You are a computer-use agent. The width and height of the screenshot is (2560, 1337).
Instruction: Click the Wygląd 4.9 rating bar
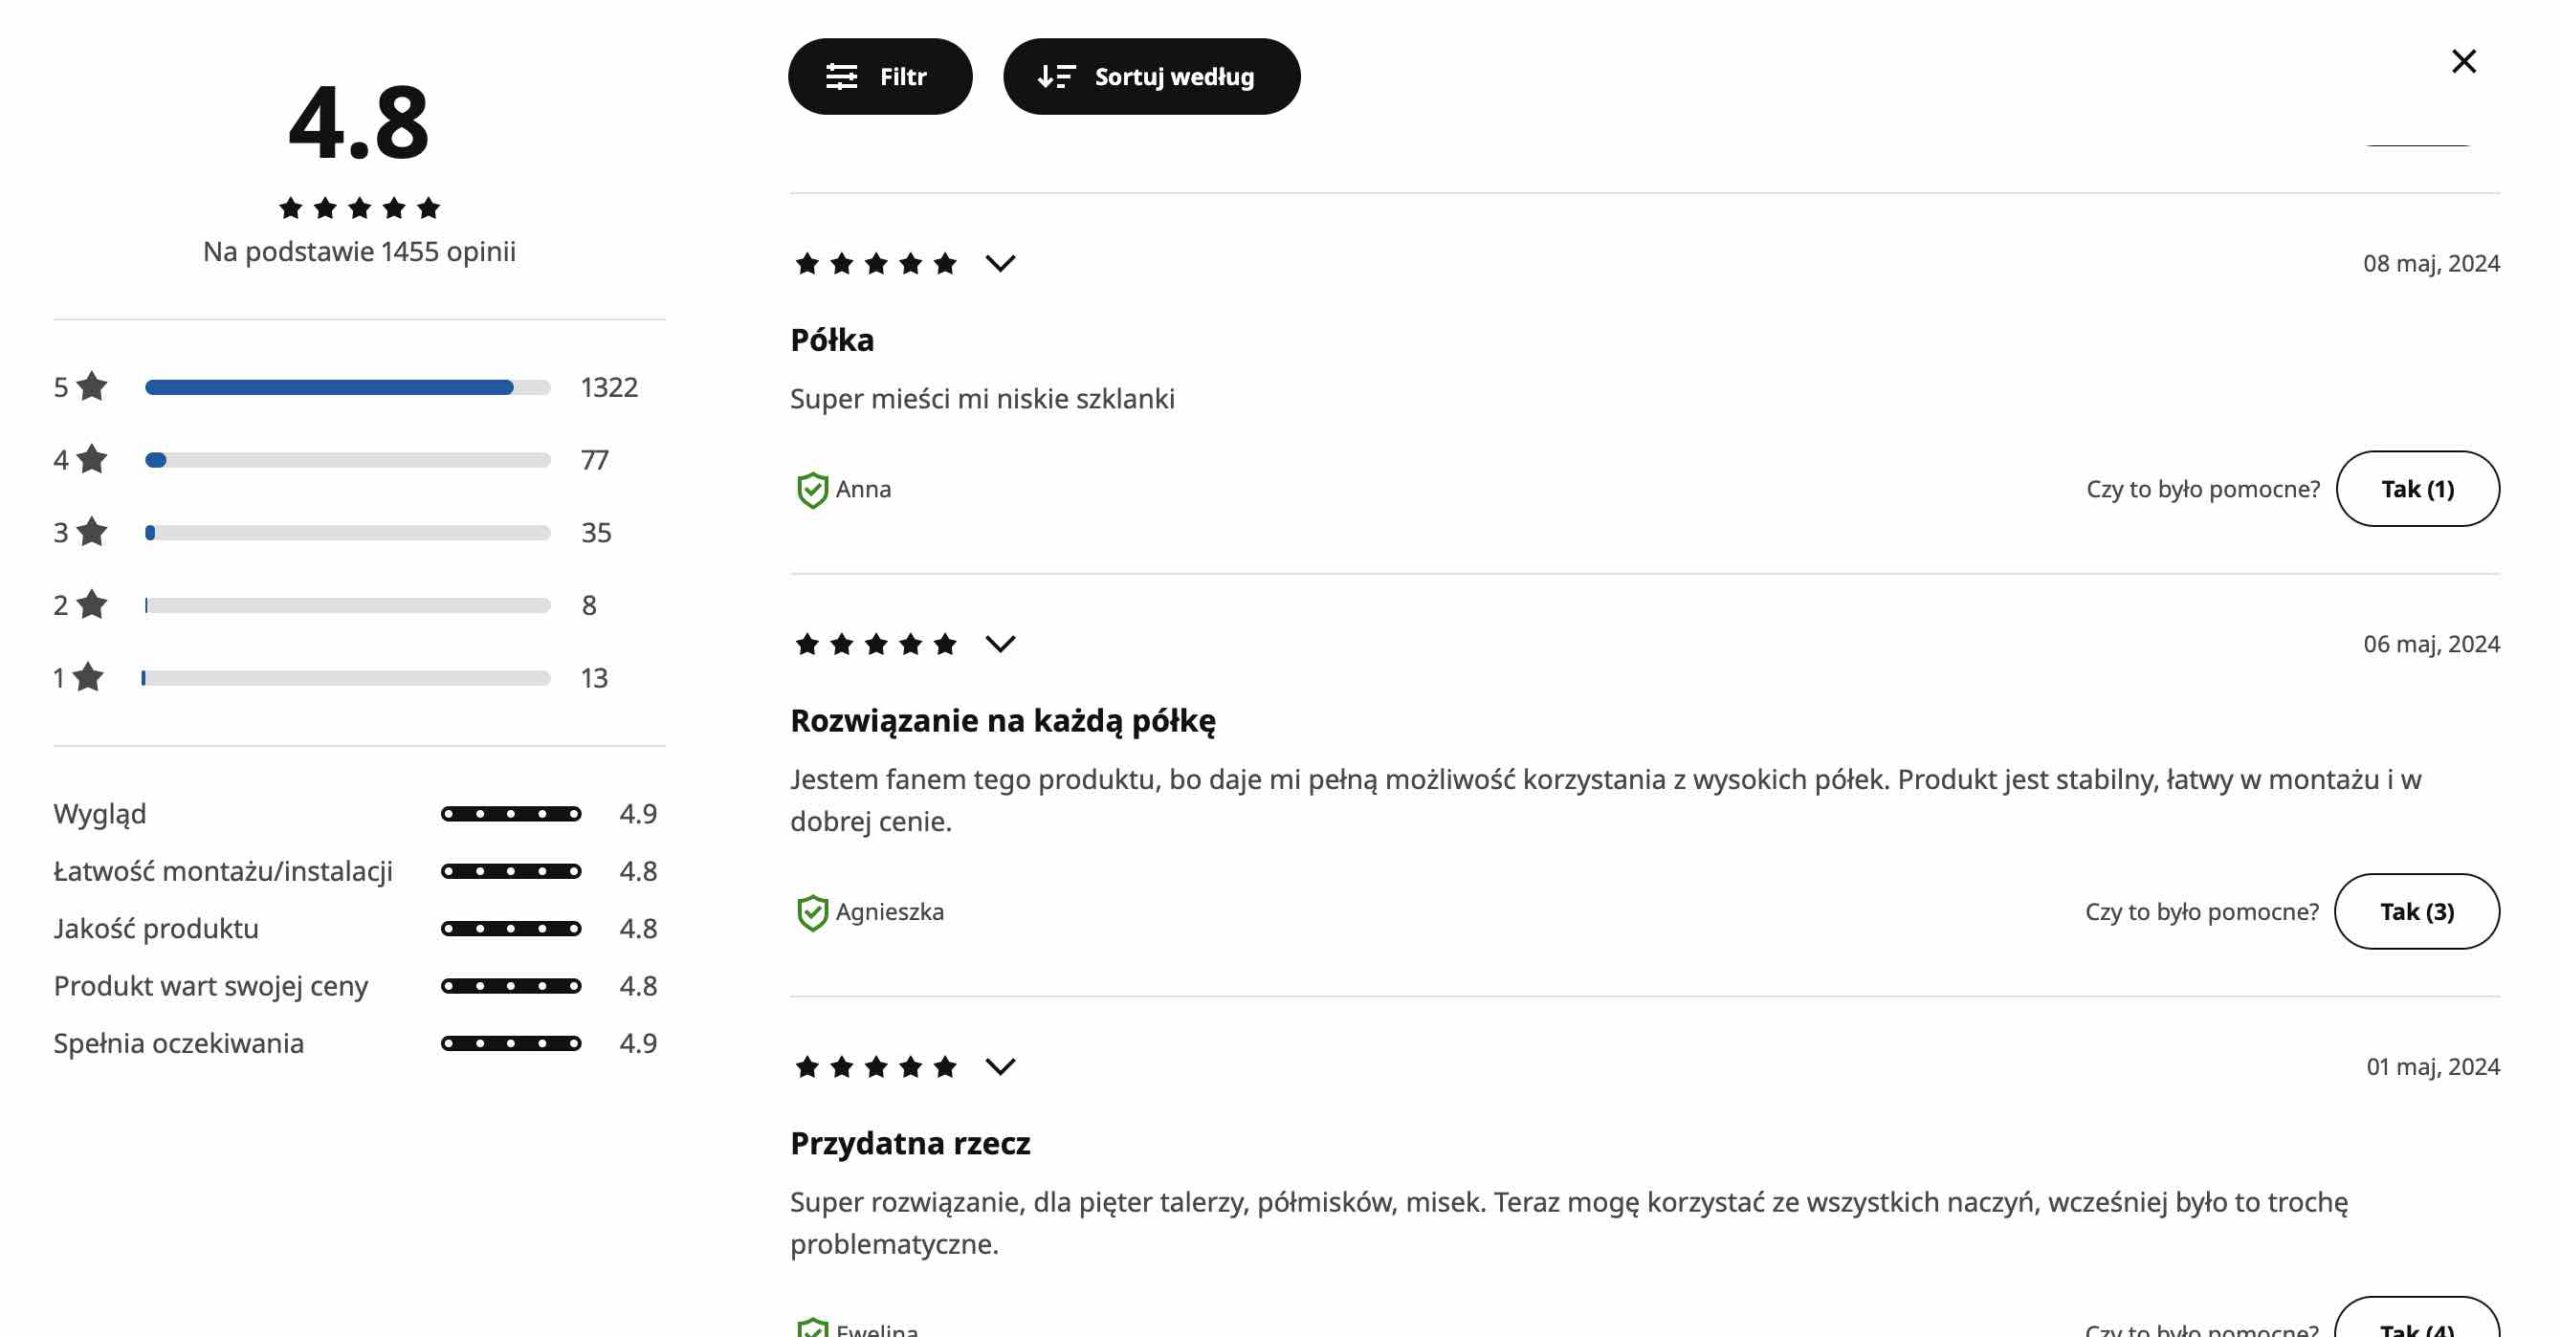511,813
